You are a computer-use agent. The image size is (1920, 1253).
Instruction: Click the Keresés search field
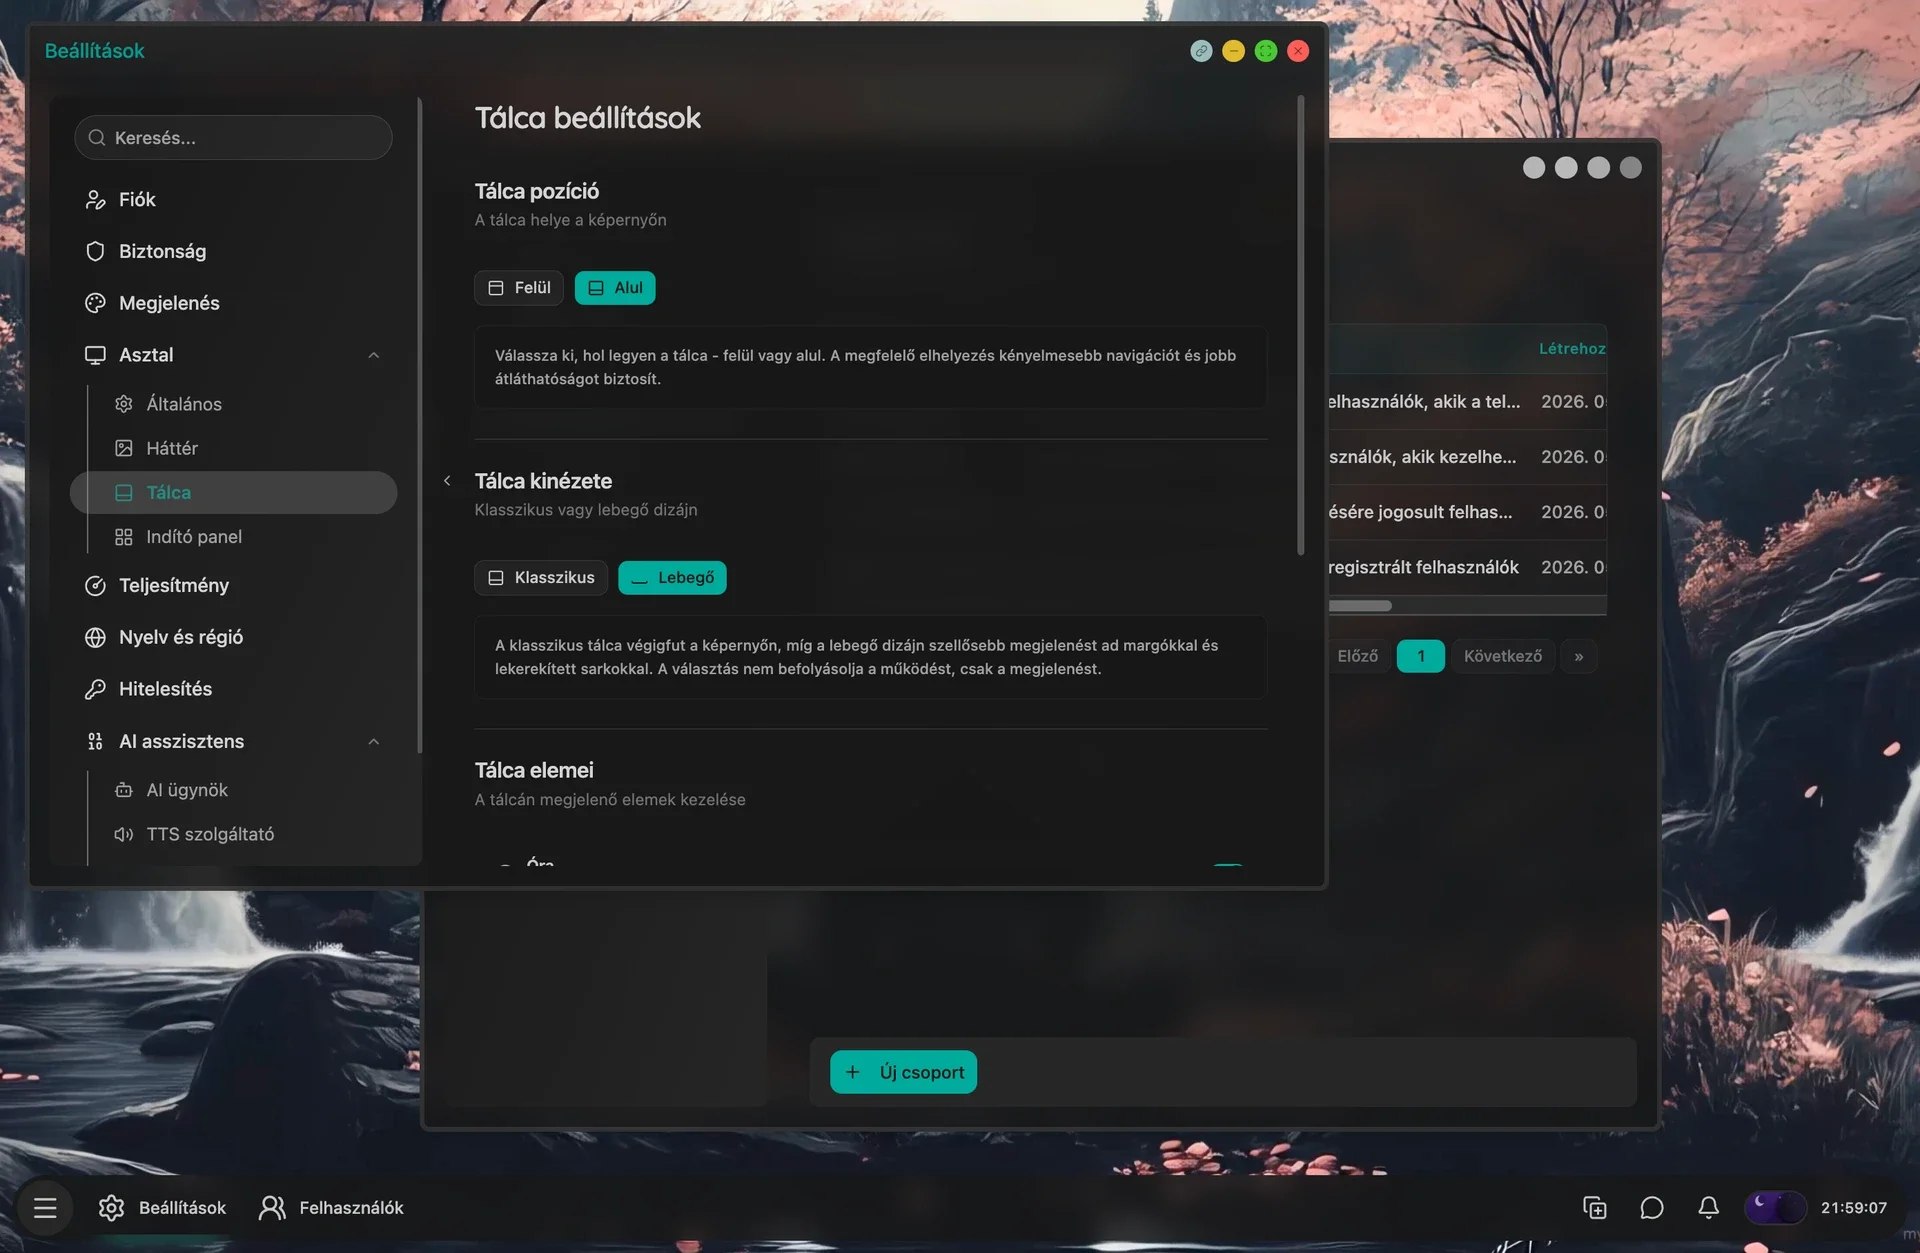(233, 137)
